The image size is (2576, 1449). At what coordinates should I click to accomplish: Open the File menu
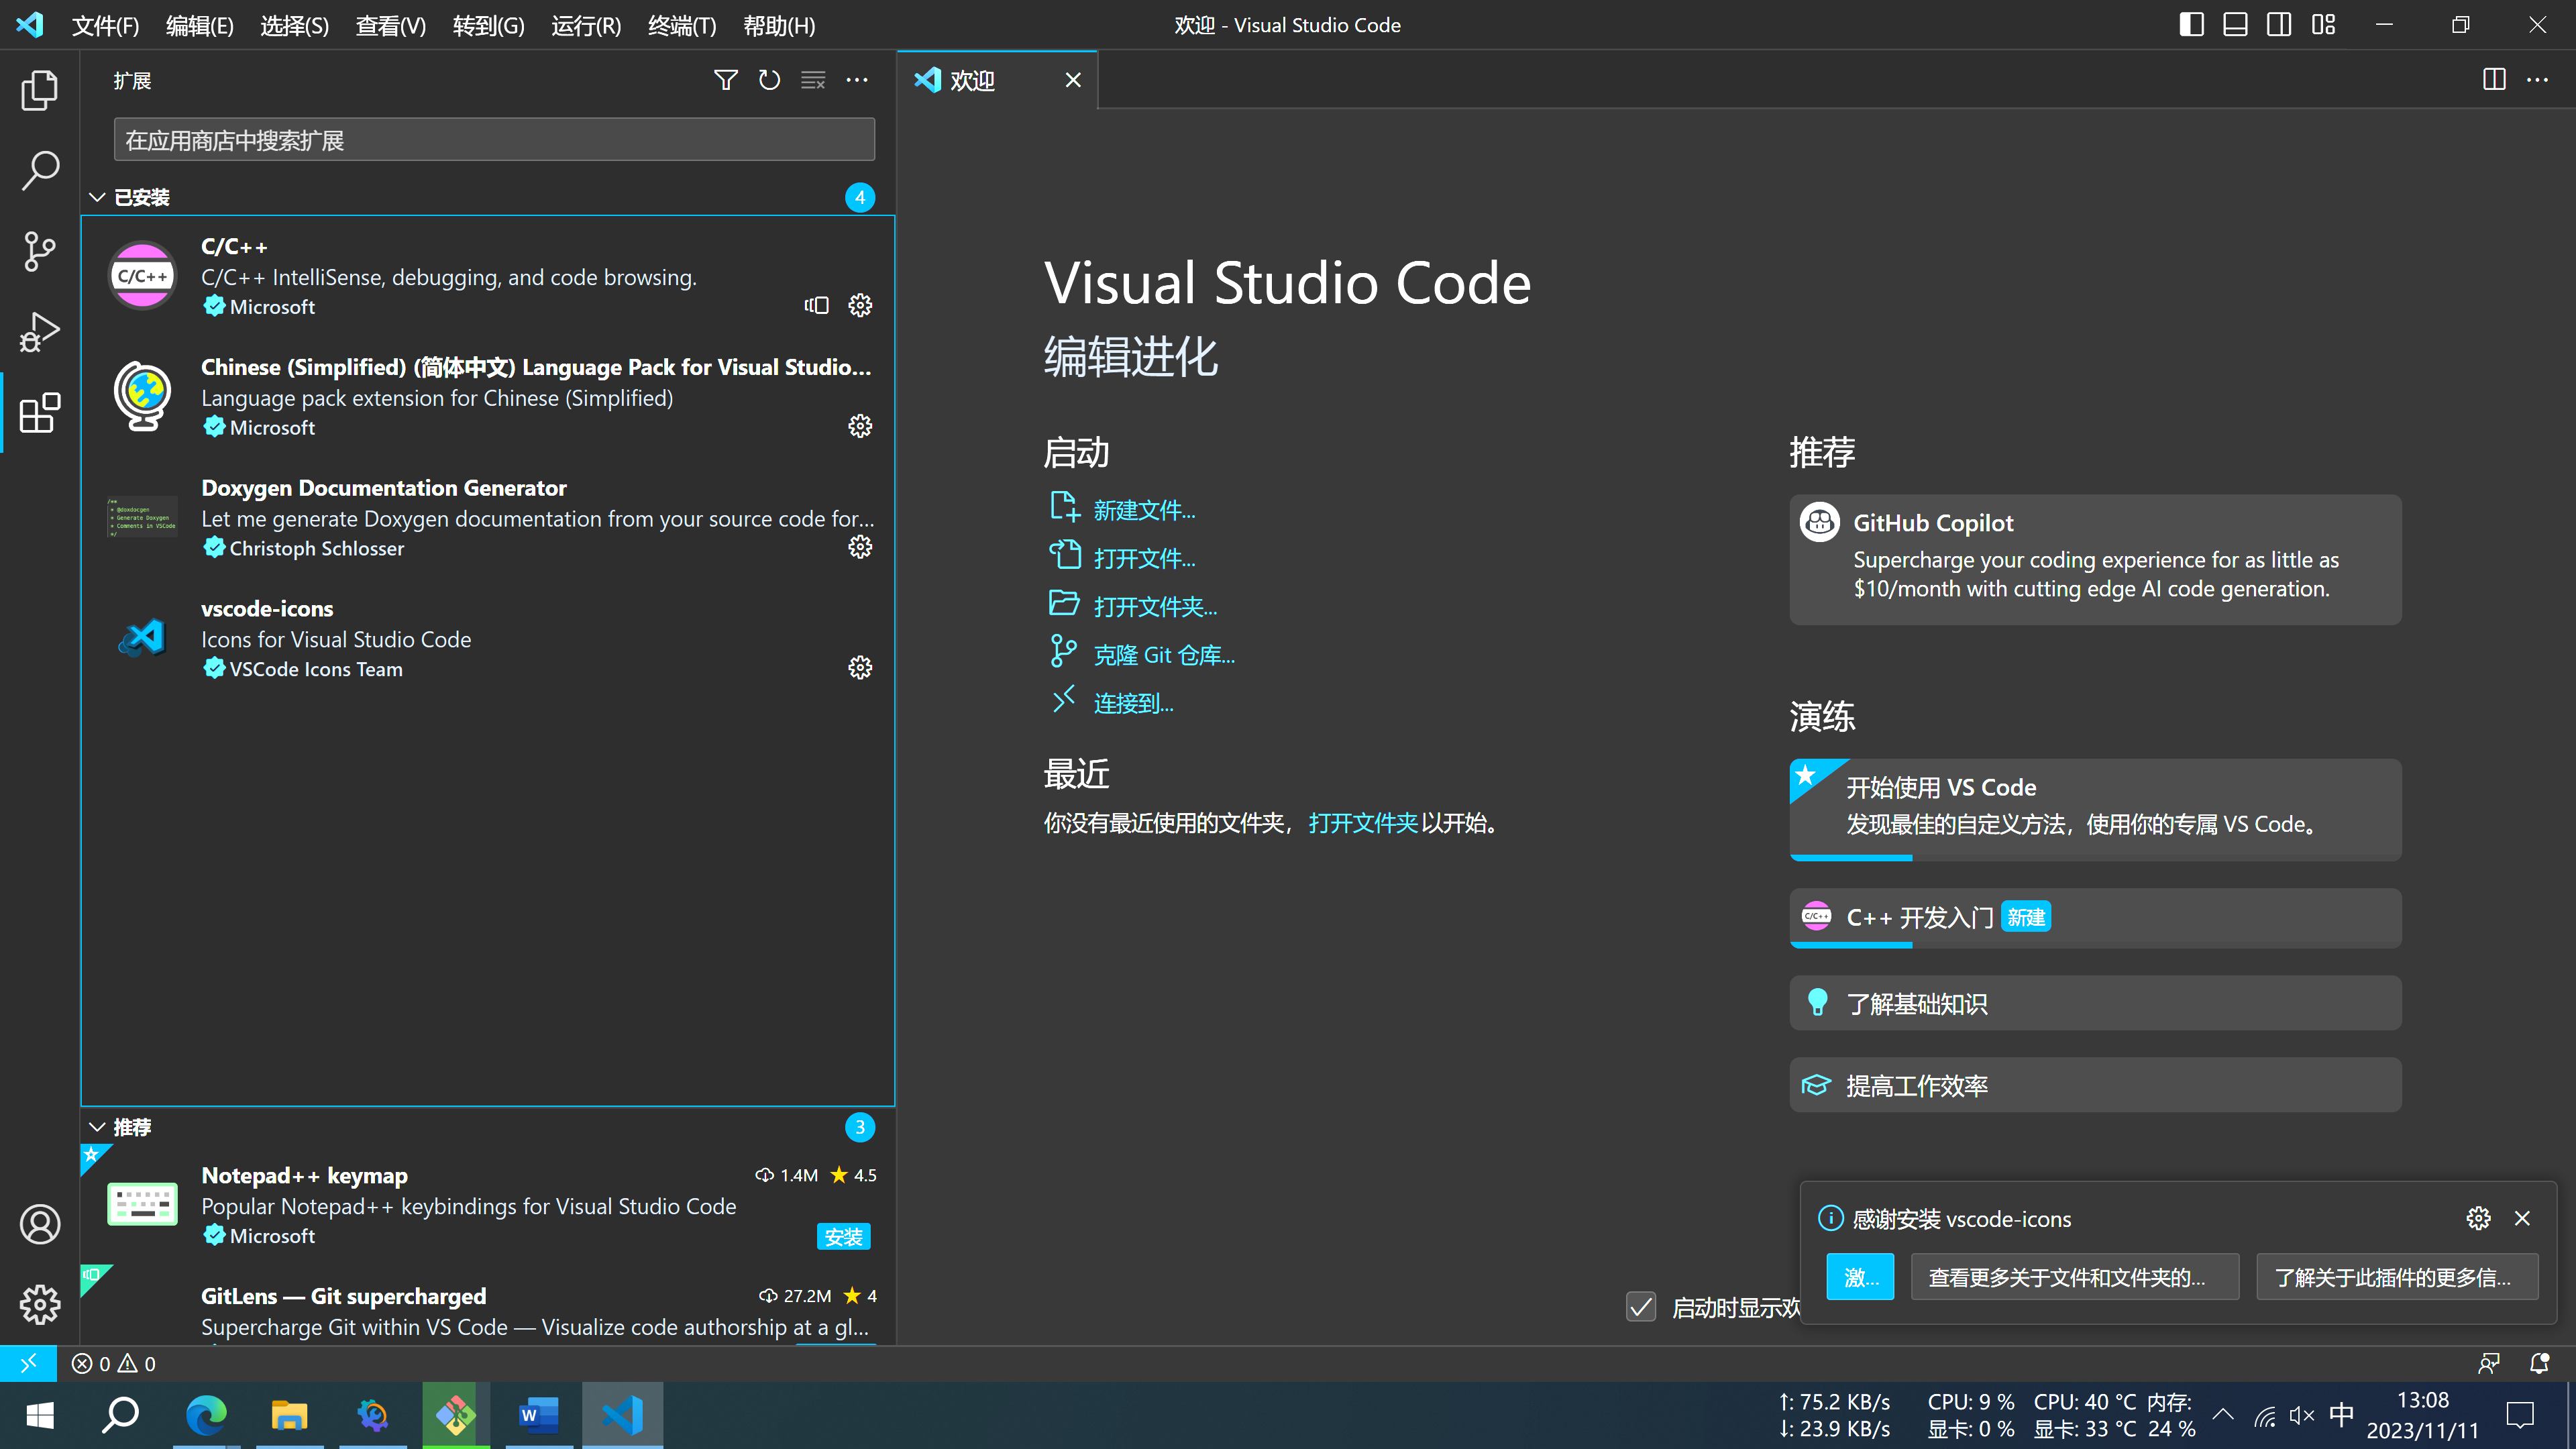[105, 25]
